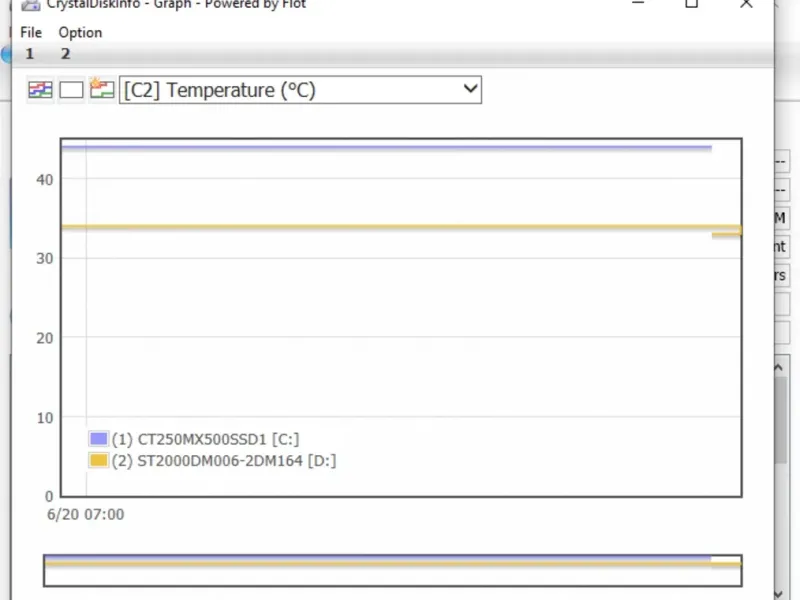Viewport: 800px width, 600px height.
Task: Click the yellow ST2000DM006 legend swatch
Action: (98, 460)
